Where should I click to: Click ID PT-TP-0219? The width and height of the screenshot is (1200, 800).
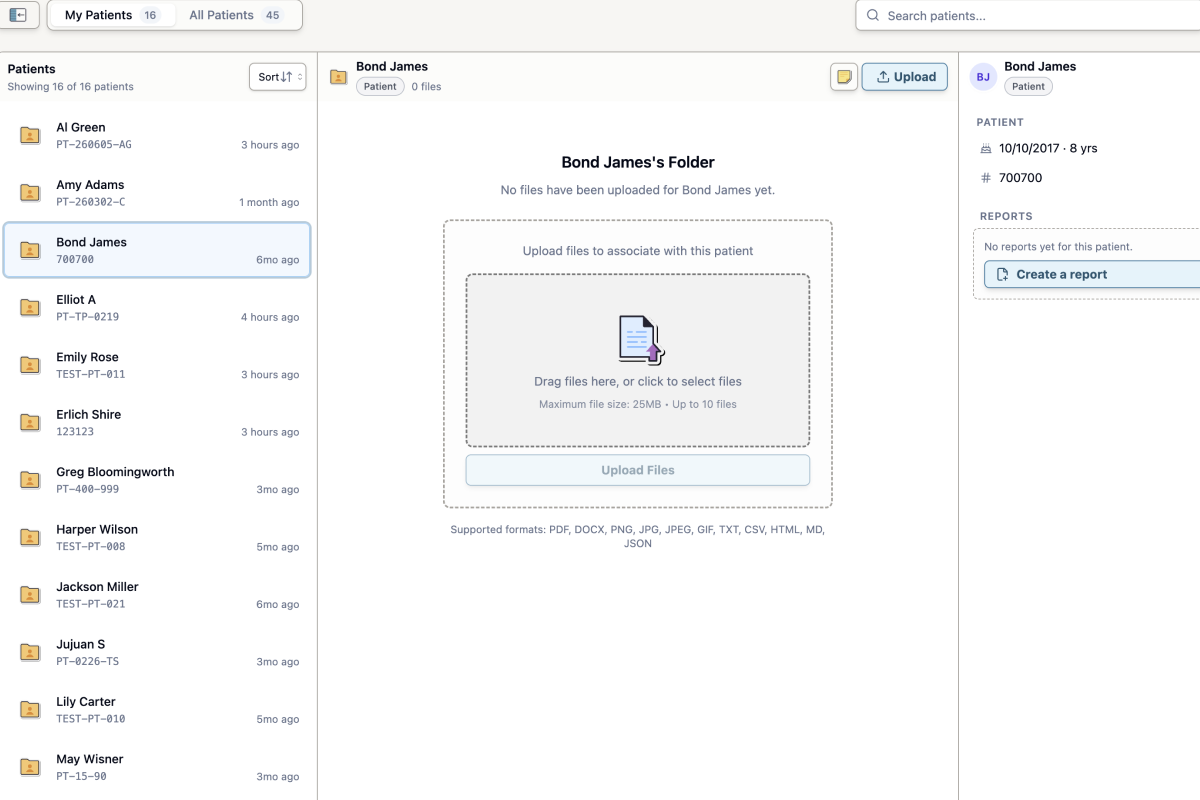coord(88,317)
